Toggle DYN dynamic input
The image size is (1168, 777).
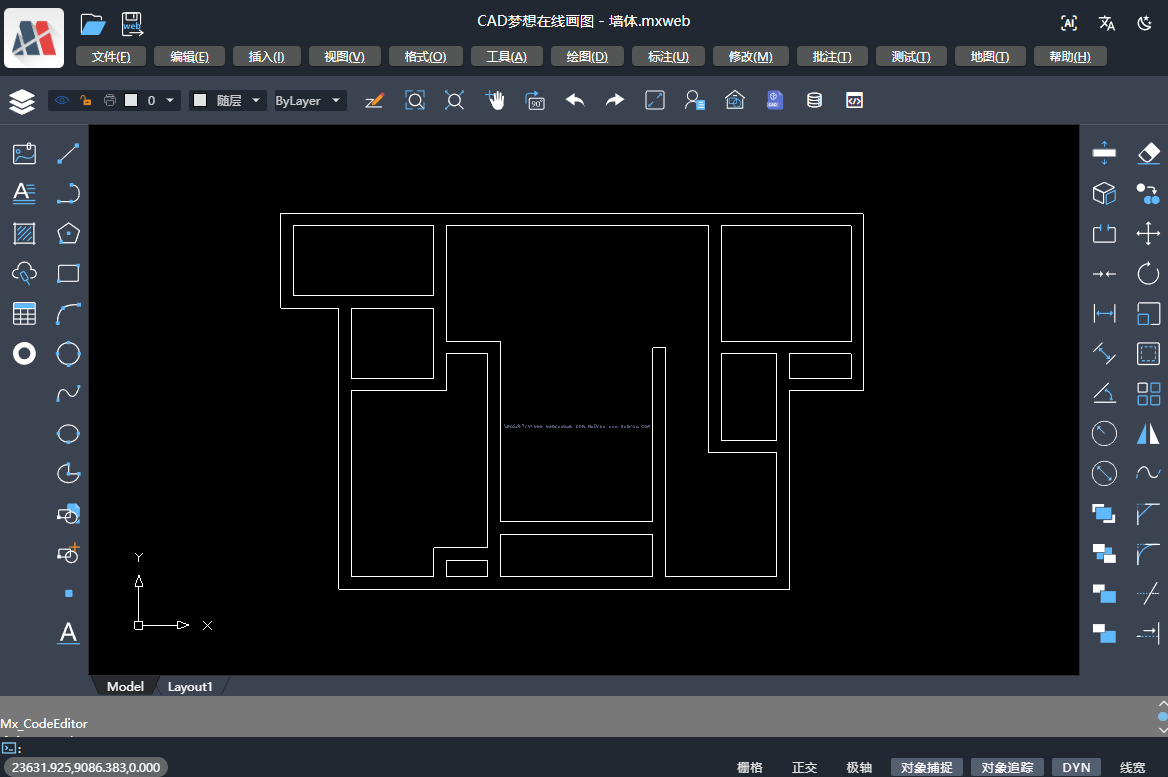[x=1076, y=767]
